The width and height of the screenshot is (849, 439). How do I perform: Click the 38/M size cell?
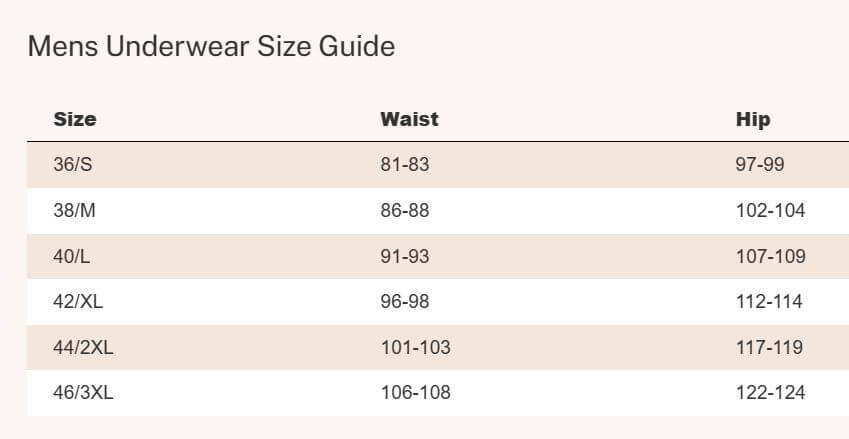coord(74,210)
